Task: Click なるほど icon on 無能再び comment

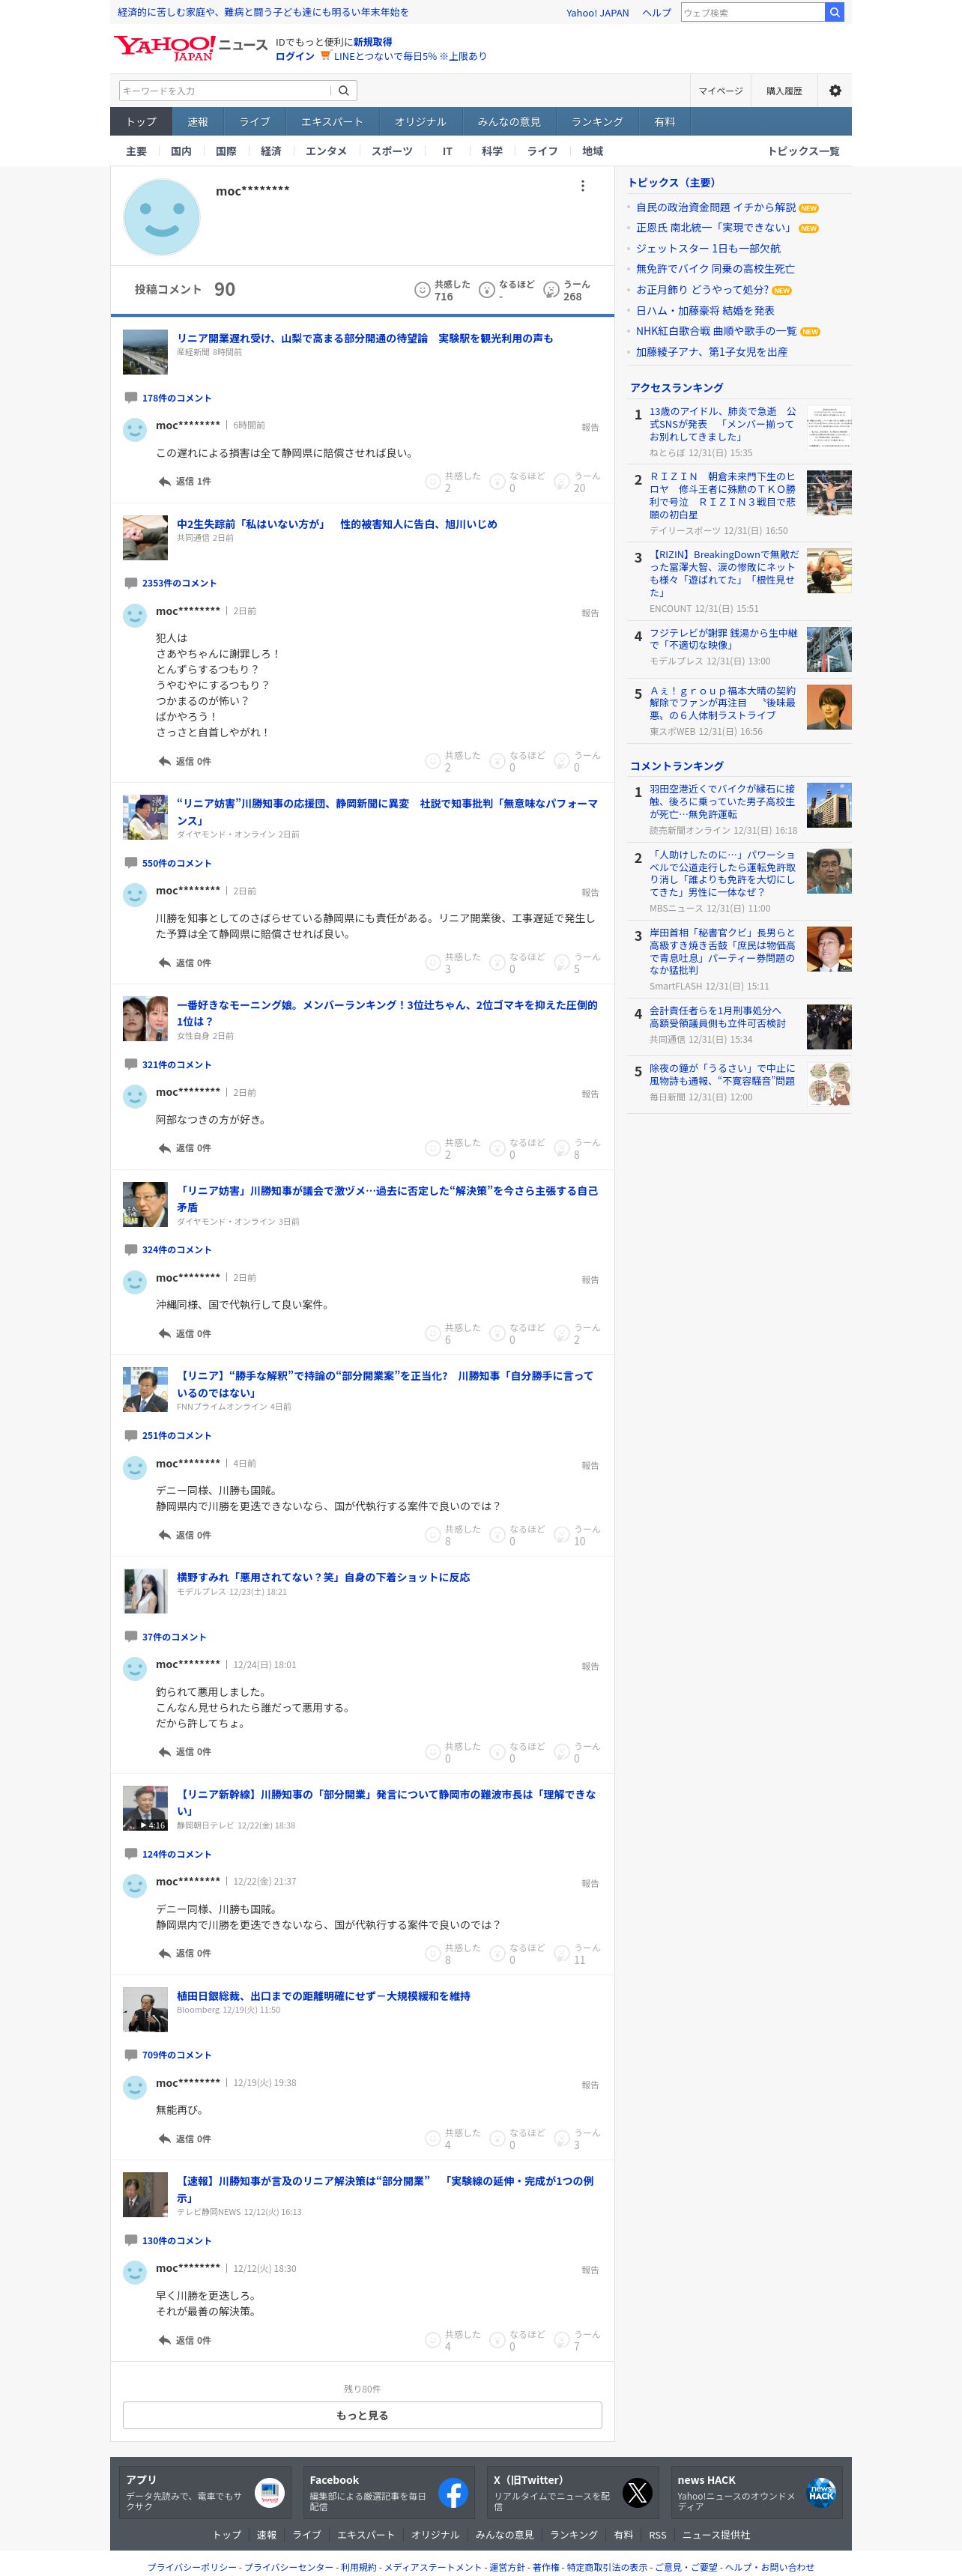Action: coord(497,2139)
